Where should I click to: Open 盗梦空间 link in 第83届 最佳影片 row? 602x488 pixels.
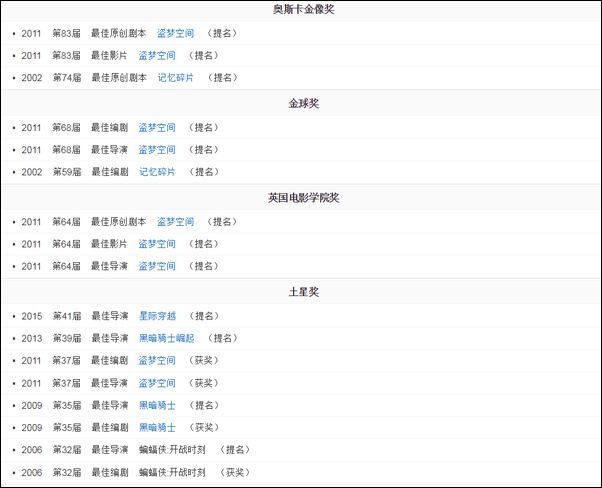coord(157,56)
